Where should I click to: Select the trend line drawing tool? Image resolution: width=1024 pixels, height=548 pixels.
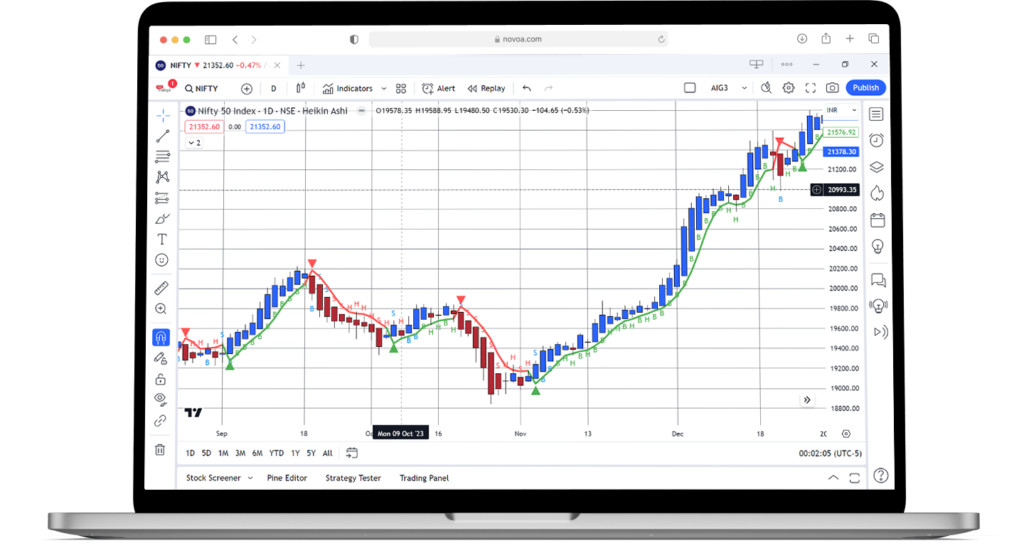pos(163,136)
